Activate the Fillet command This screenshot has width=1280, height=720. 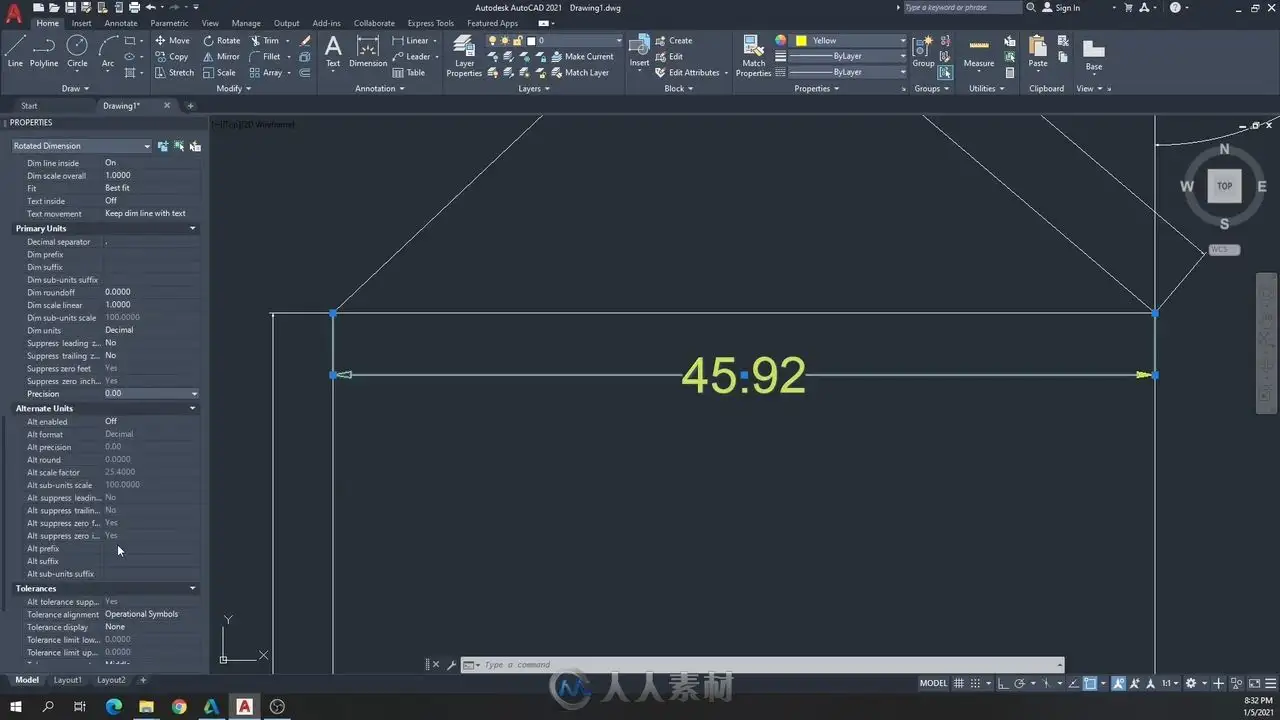(x=264, y=57)
